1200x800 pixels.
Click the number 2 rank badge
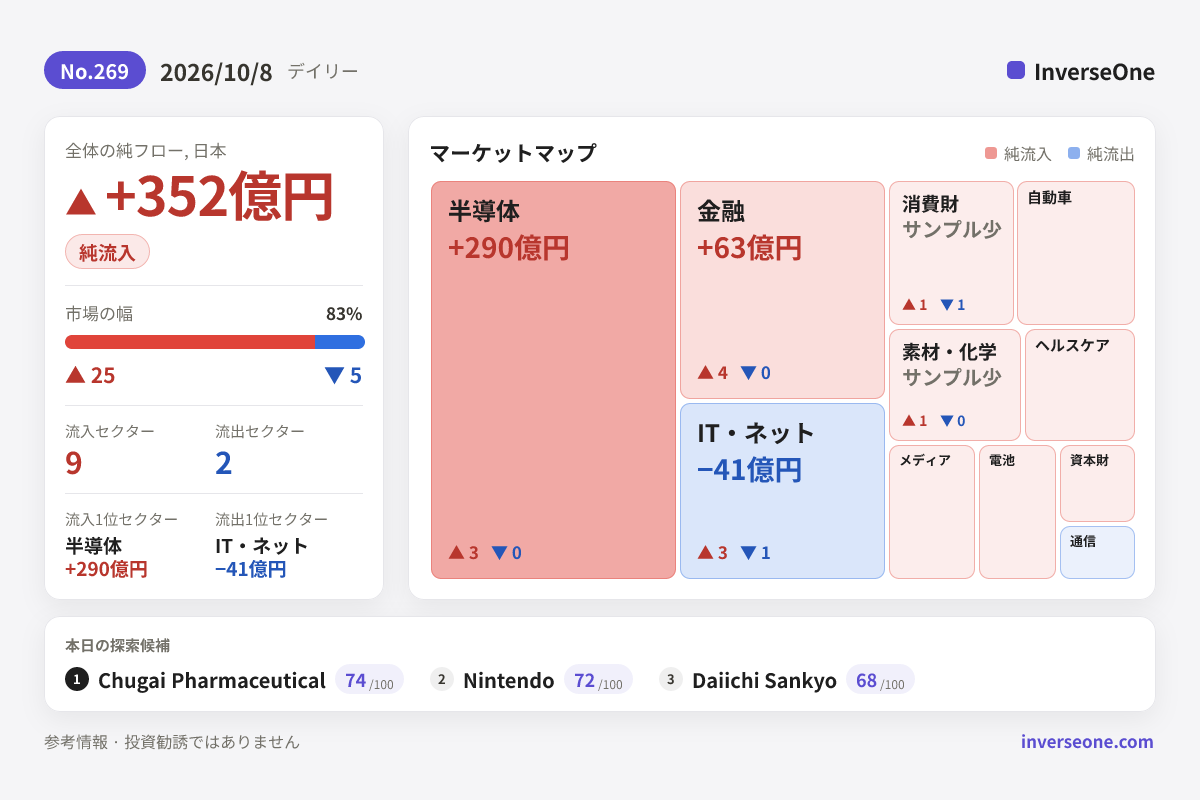point(442,680)
